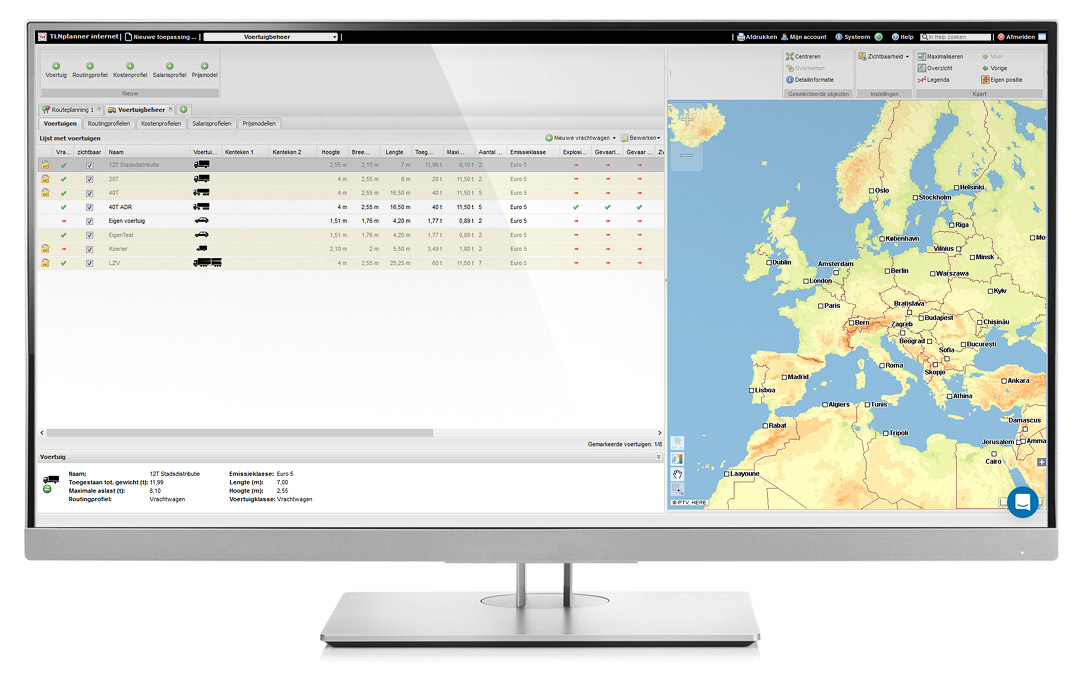The width and height of the screenshot is (1083, 683).
Task: Open the Bewerken dropdown menu
Action: click(640, 138)
